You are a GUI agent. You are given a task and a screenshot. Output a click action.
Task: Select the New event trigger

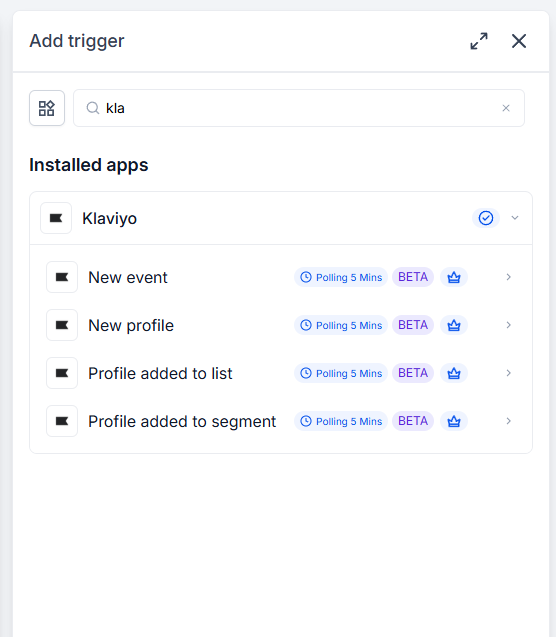tap(281, 277)
